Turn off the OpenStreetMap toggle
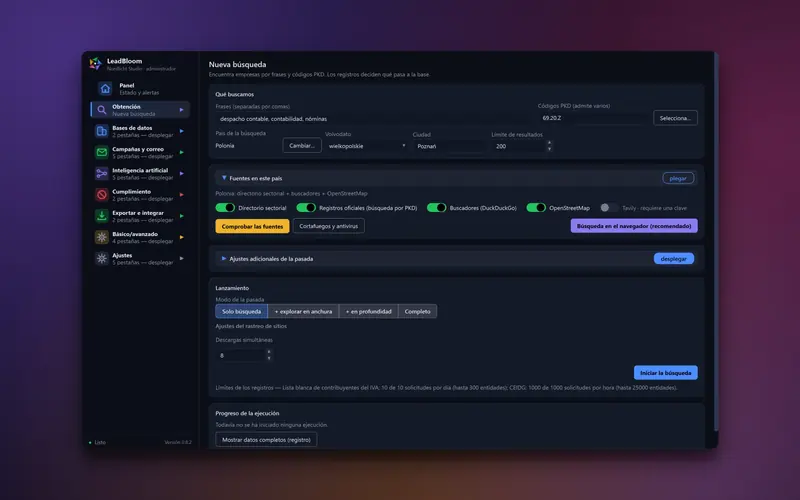The width and height of the screenshot is (800, 500). 536,208
